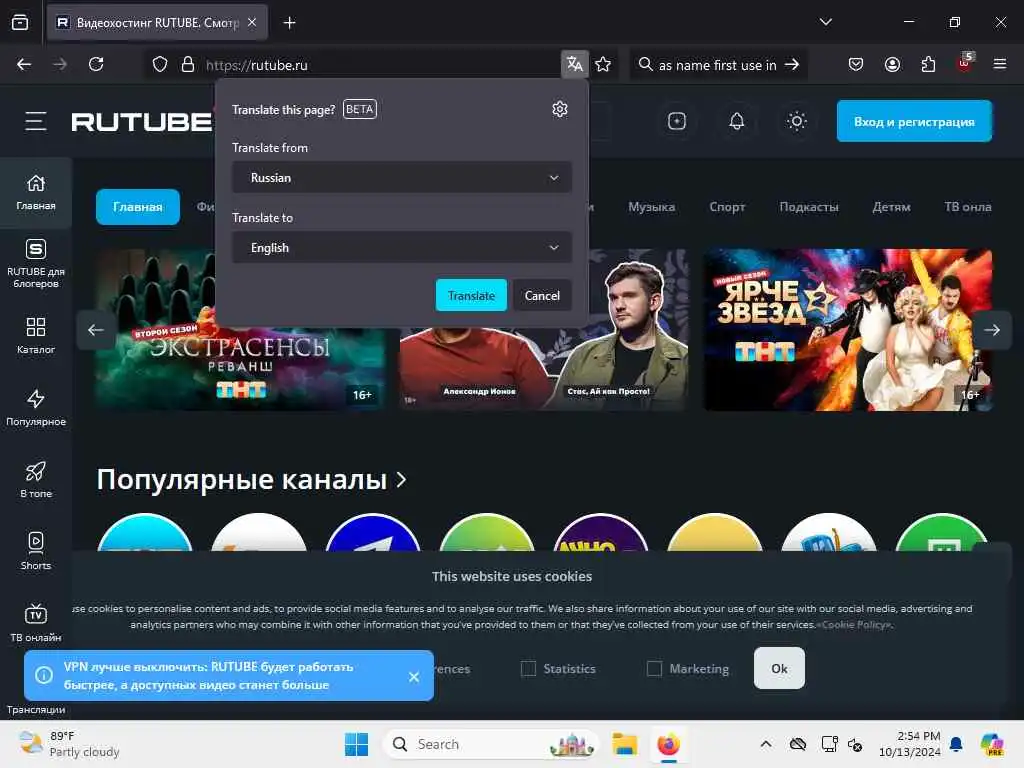This screenshot has width=1024, height=768.
Task: Expand Популярные каналы chevron heading
Action: tap(252, 479)
